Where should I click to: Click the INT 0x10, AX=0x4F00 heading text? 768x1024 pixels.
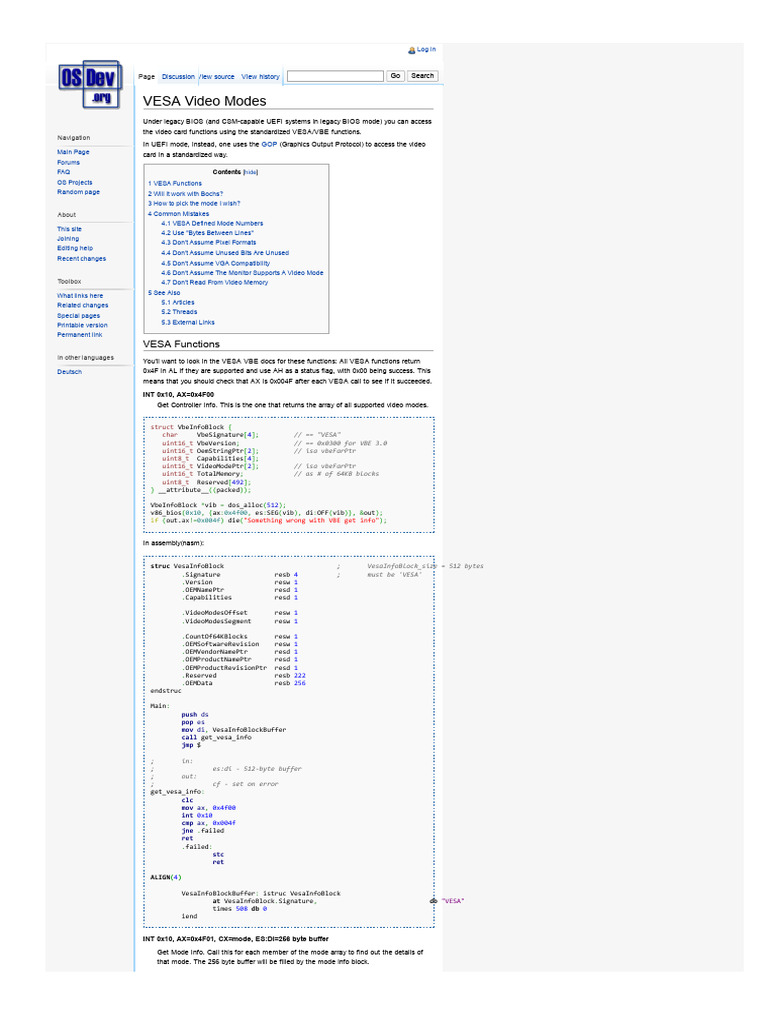[x=178, y=395]
